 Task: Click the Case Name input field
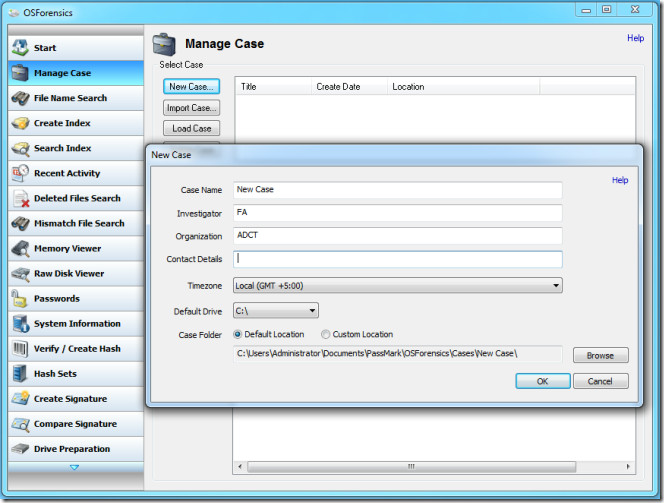[398, 190]
